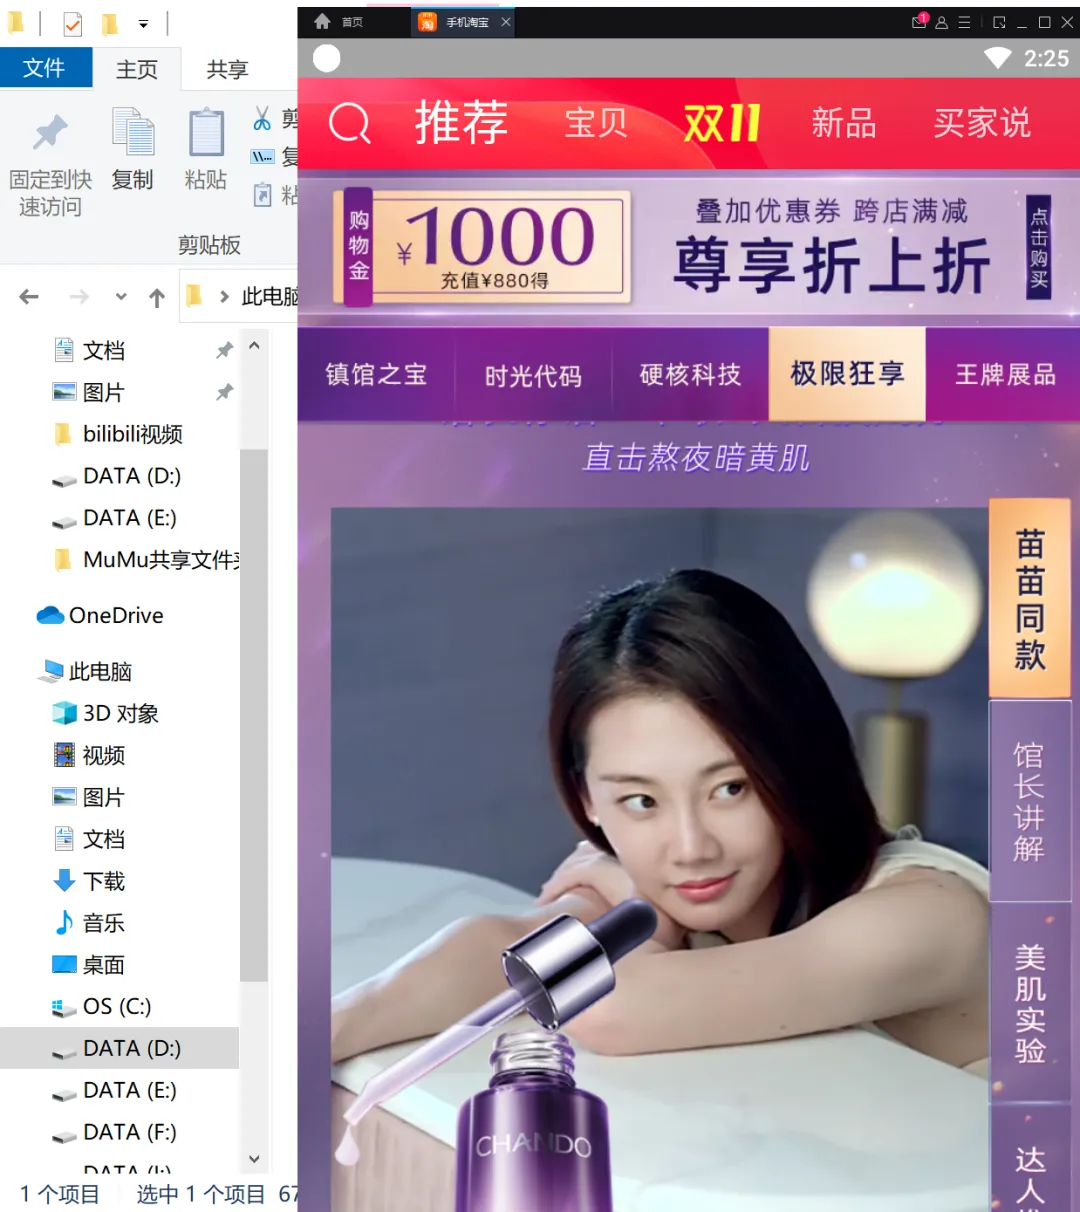
Task: Open the 时光代码 section tab
Action: point(533,376)
